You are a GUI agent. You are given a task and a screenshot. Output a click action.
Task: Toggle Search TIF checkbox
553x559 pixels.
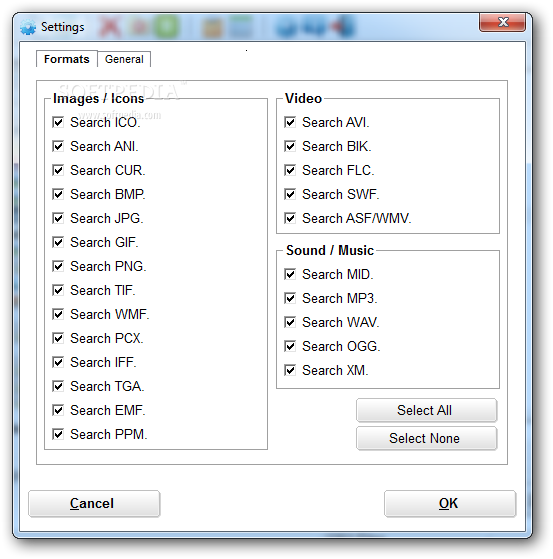click(x=58, y=291)
